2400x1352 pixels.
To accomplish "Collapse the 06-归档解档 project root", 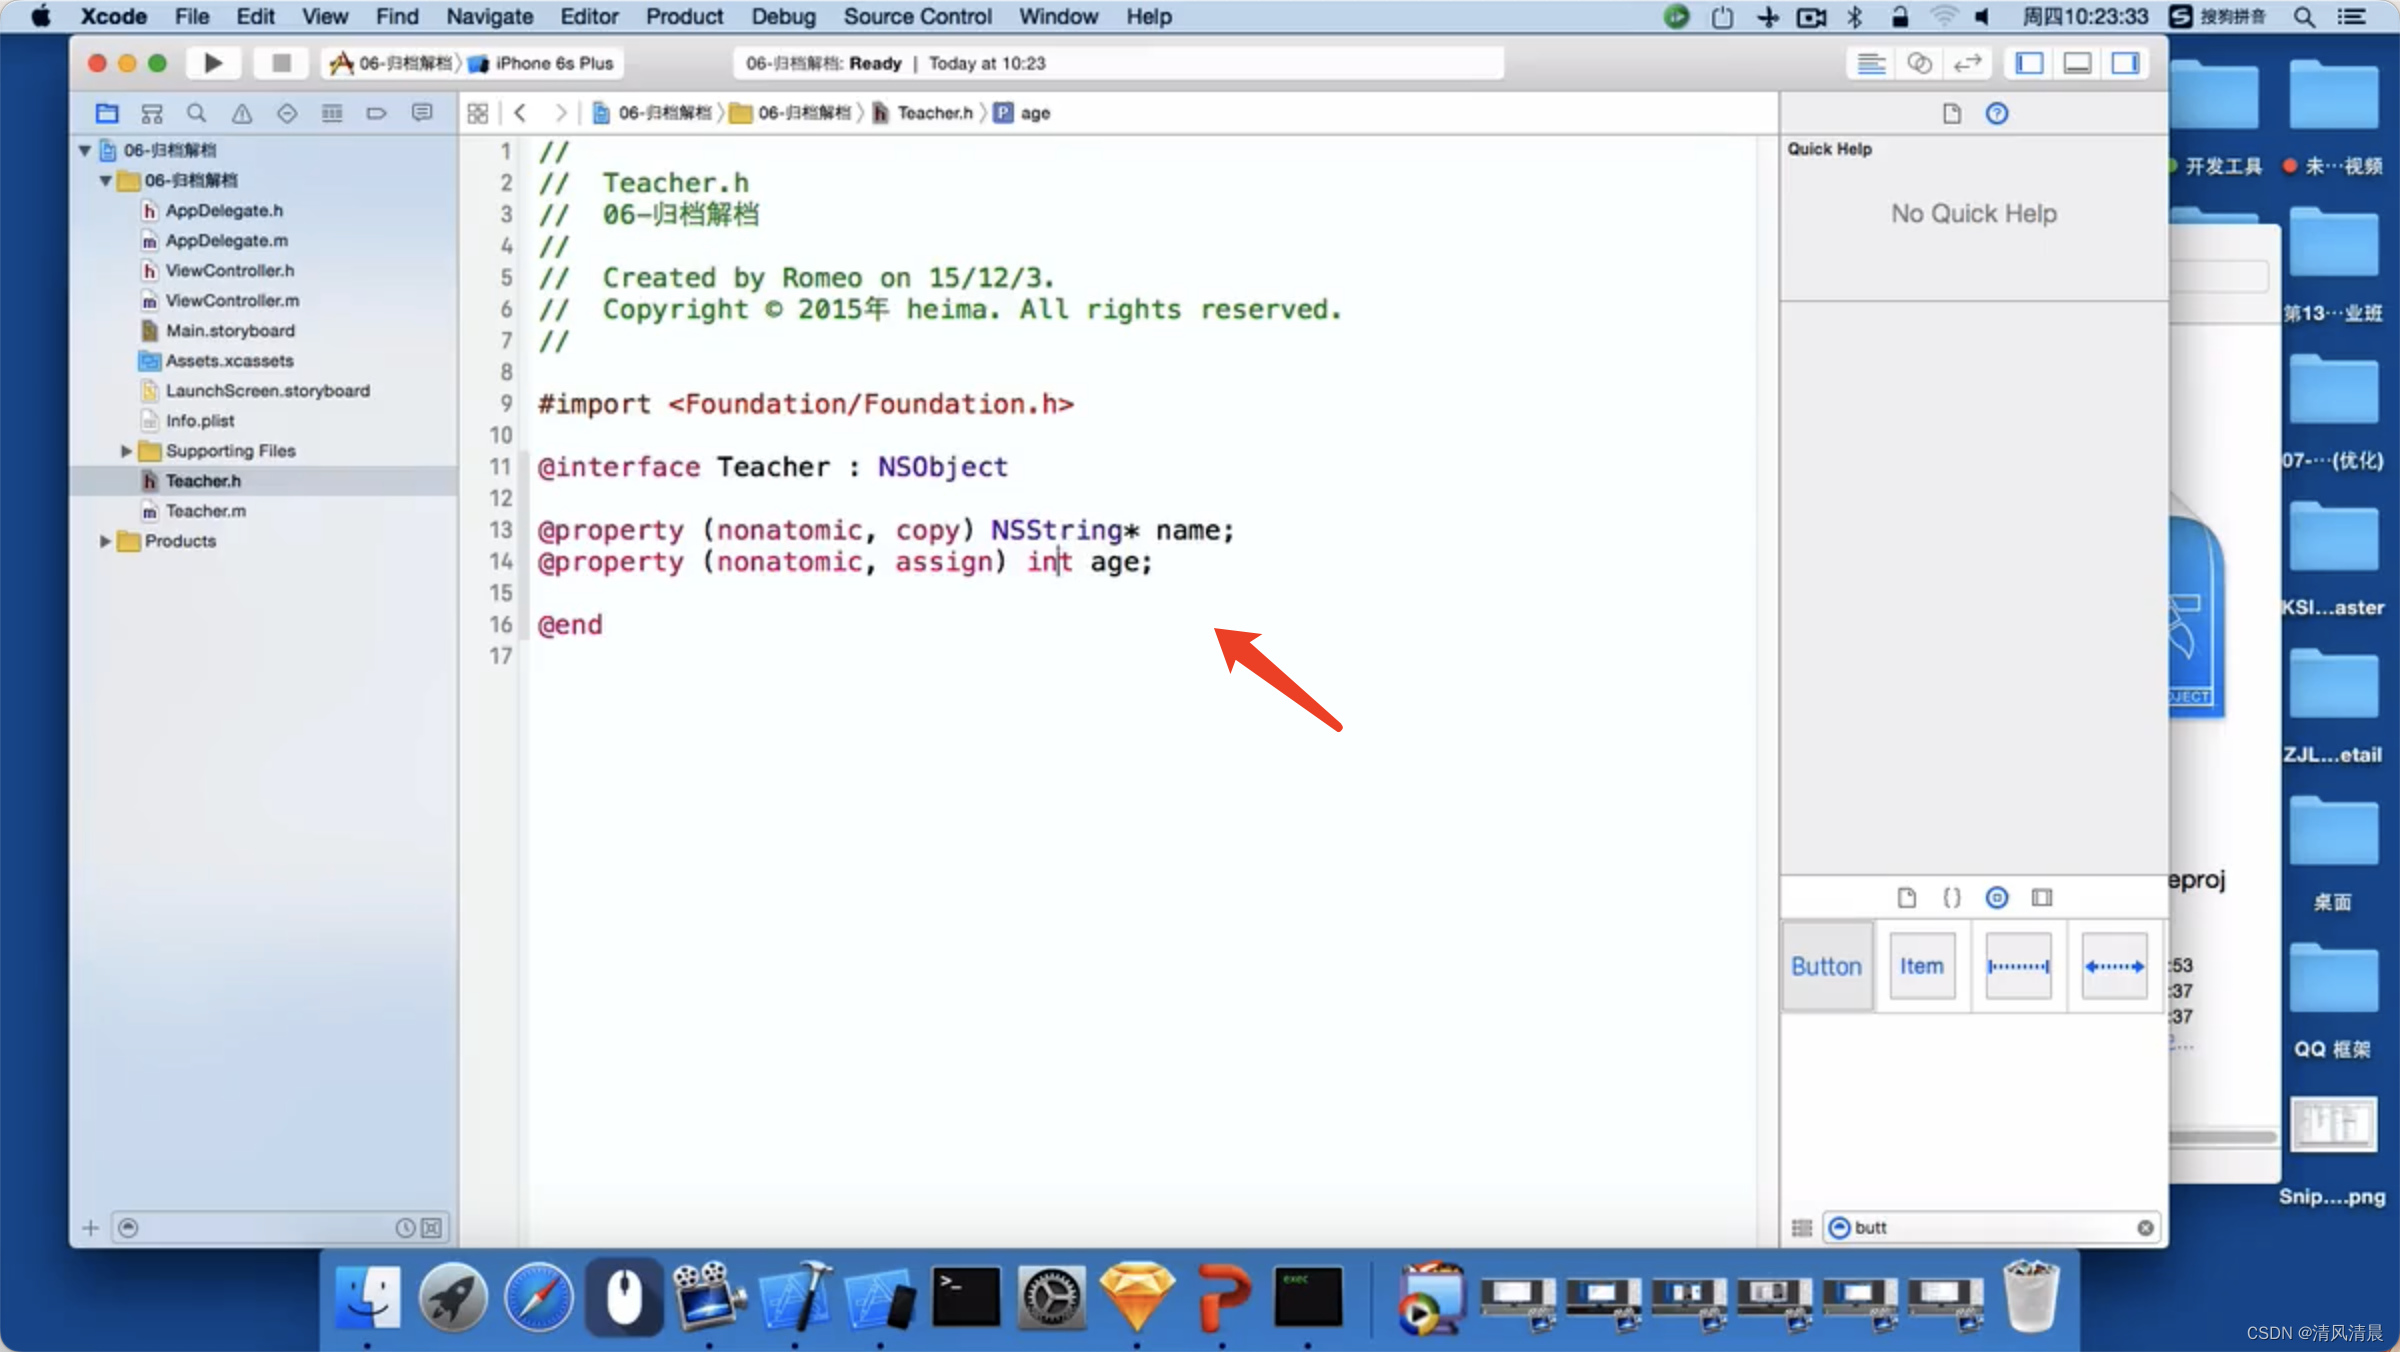I will point(85,150).
